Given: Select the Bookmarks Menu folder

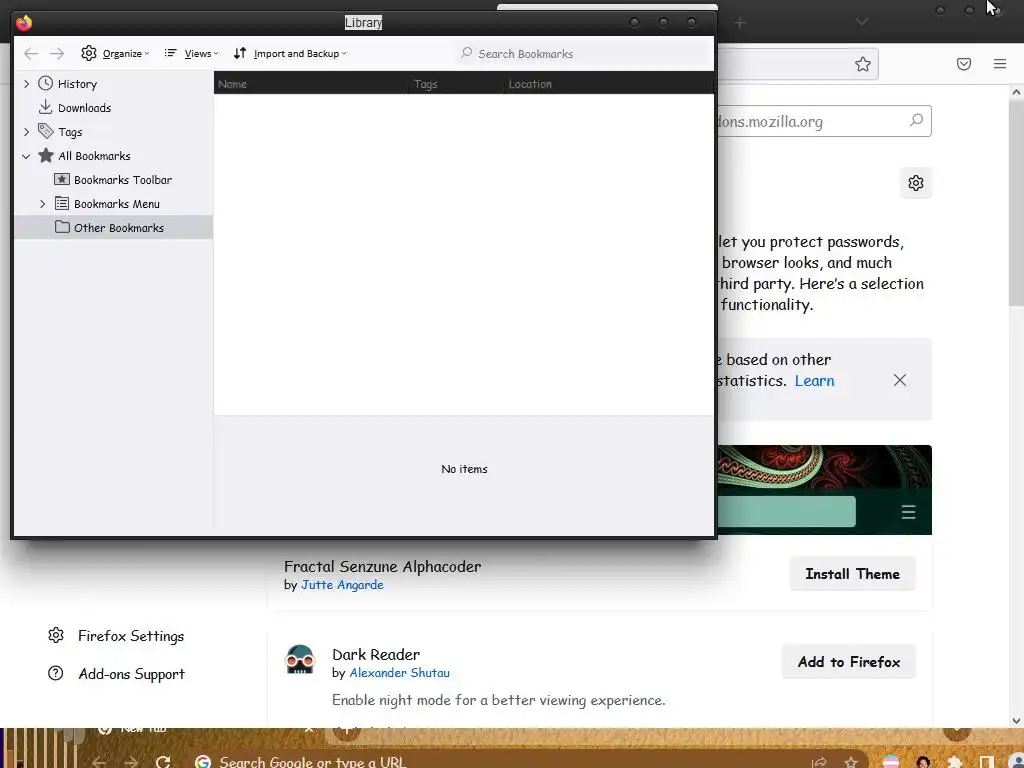Looking at the screenshot, I should [116, 204].
